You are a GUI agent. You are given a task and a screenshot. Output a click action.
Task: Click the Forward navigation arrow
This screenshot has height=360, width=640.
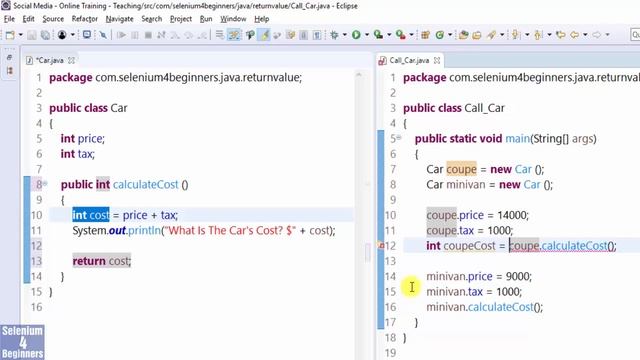pyautogui.click(x=597, y=35)
